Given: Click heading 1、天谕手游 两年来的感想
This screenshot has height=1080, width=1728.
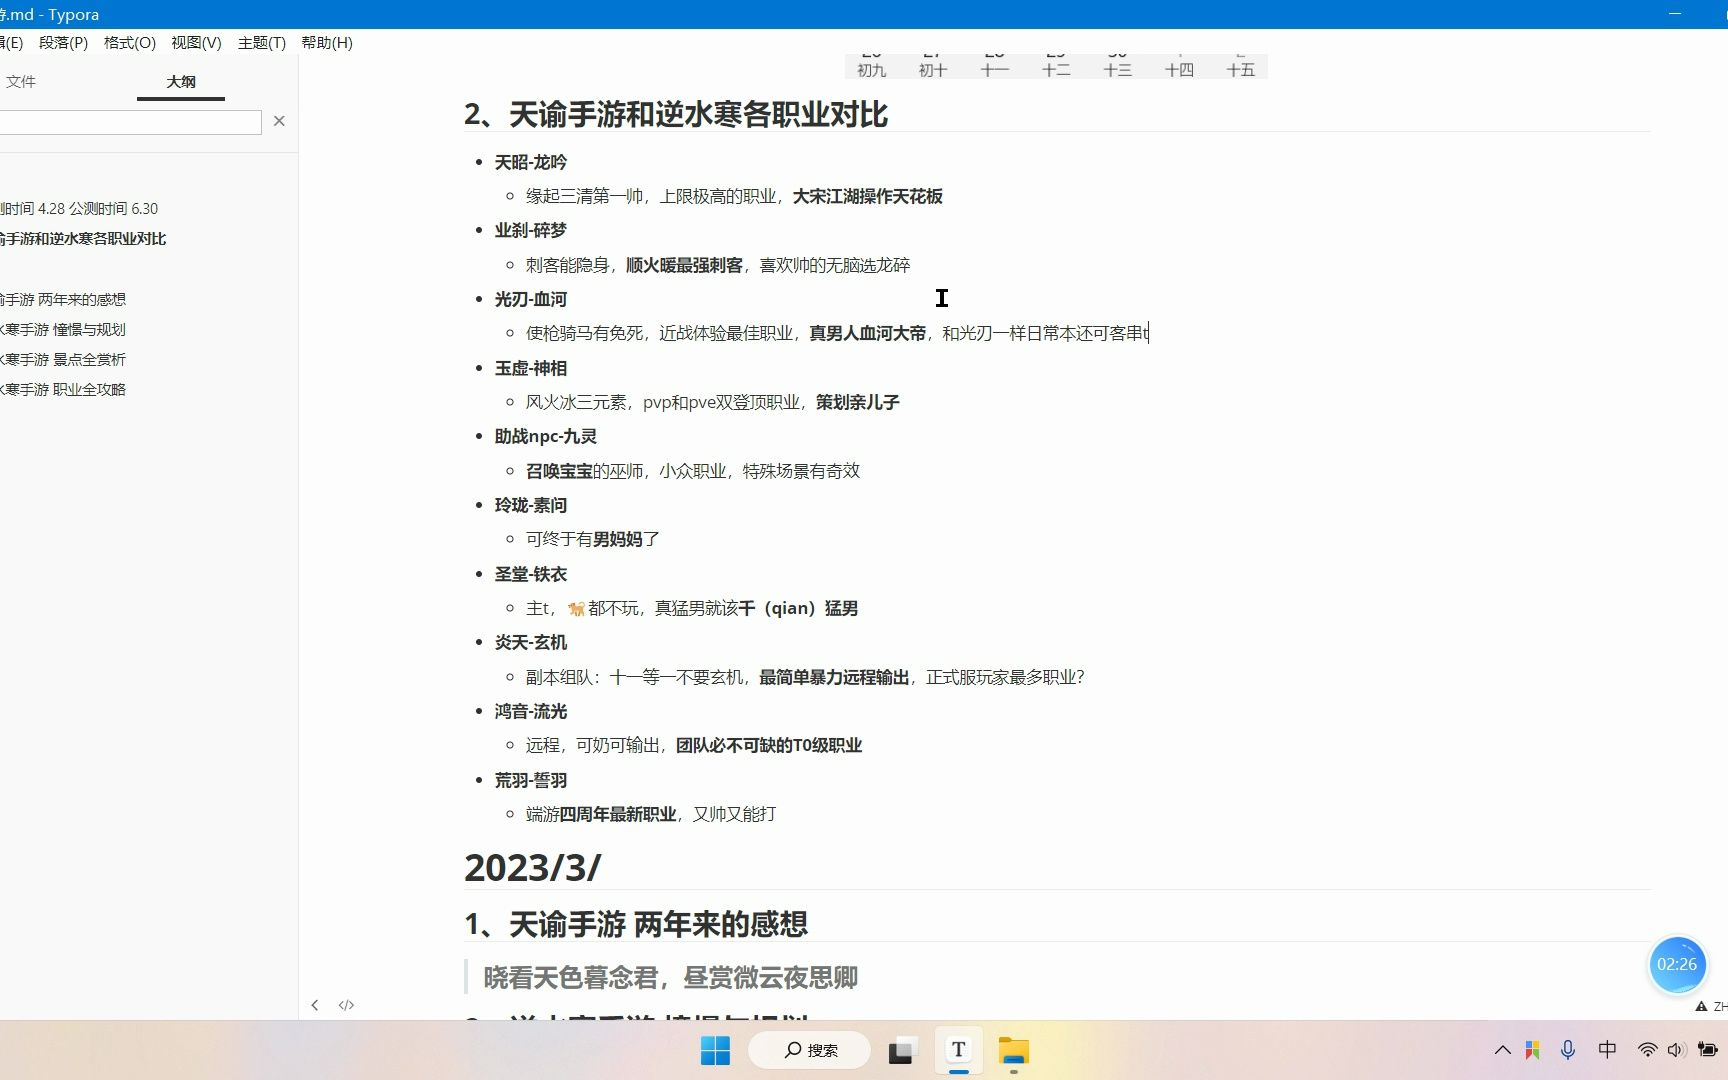Looking at the screenshot, I should [636, 924].
